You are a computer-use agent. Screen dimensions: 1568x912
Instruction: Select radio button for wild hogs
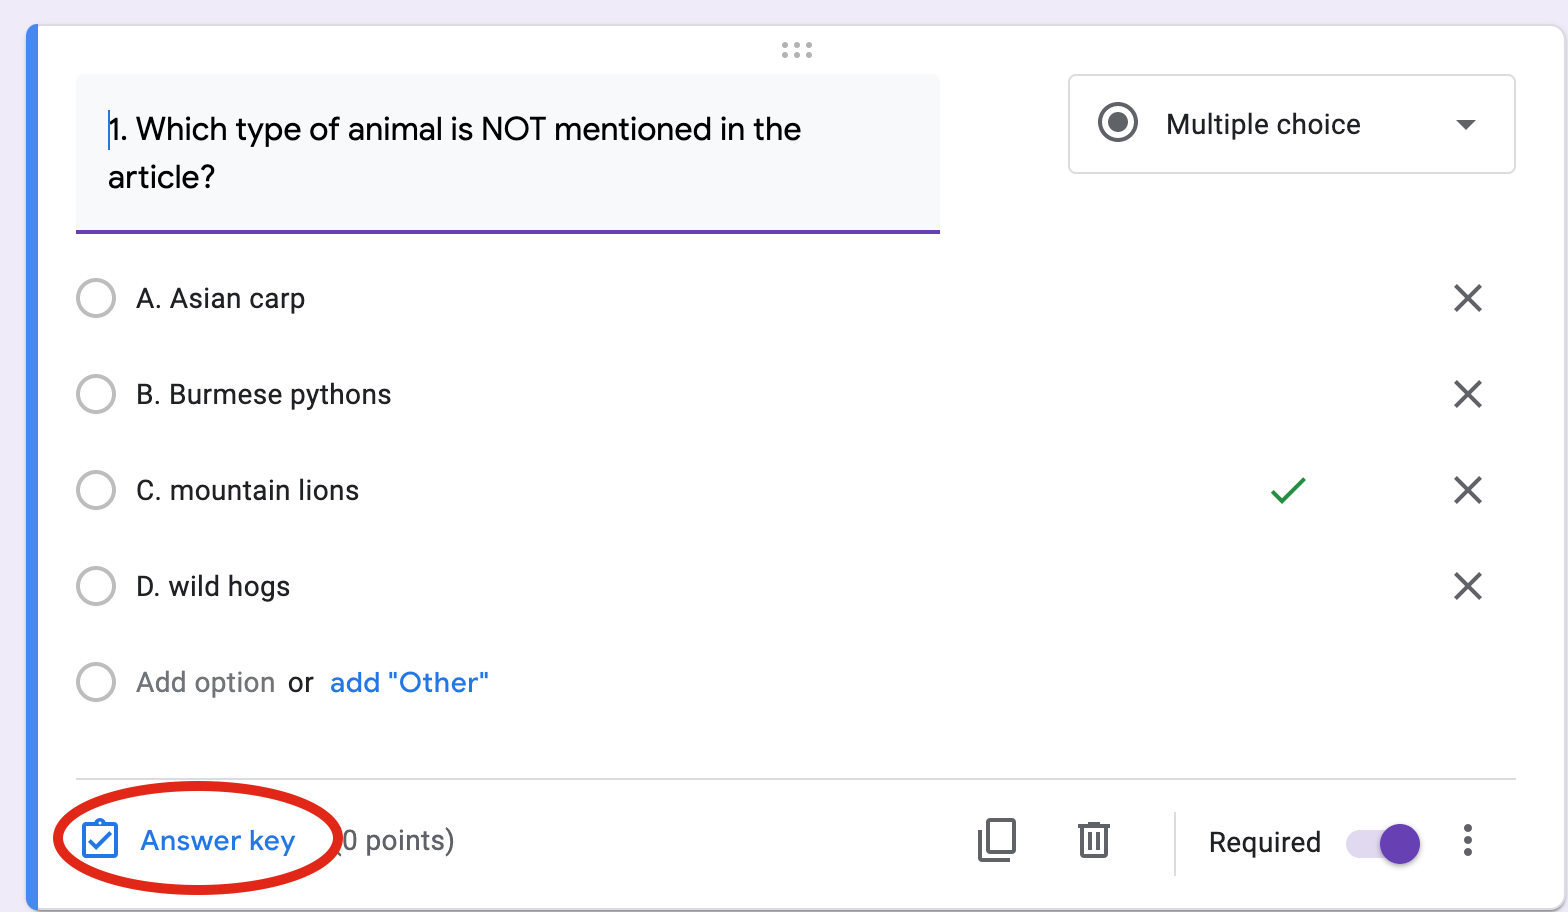(96, 586)
